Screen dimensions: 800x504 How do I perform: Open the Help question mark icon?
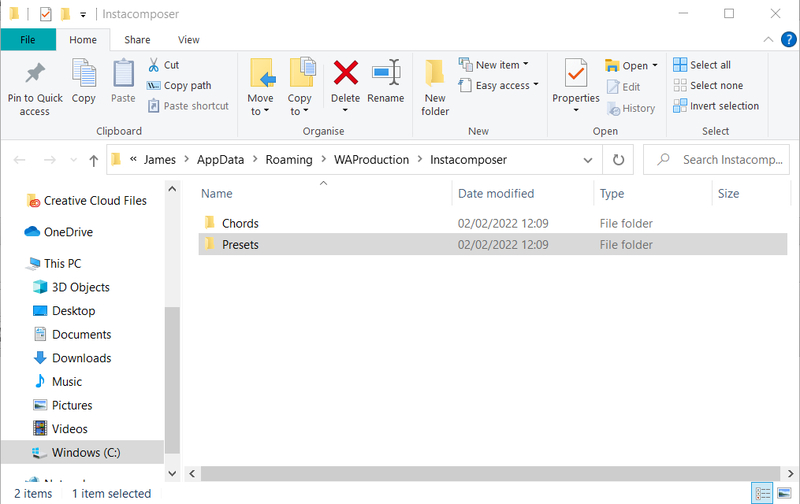(789, 39)
